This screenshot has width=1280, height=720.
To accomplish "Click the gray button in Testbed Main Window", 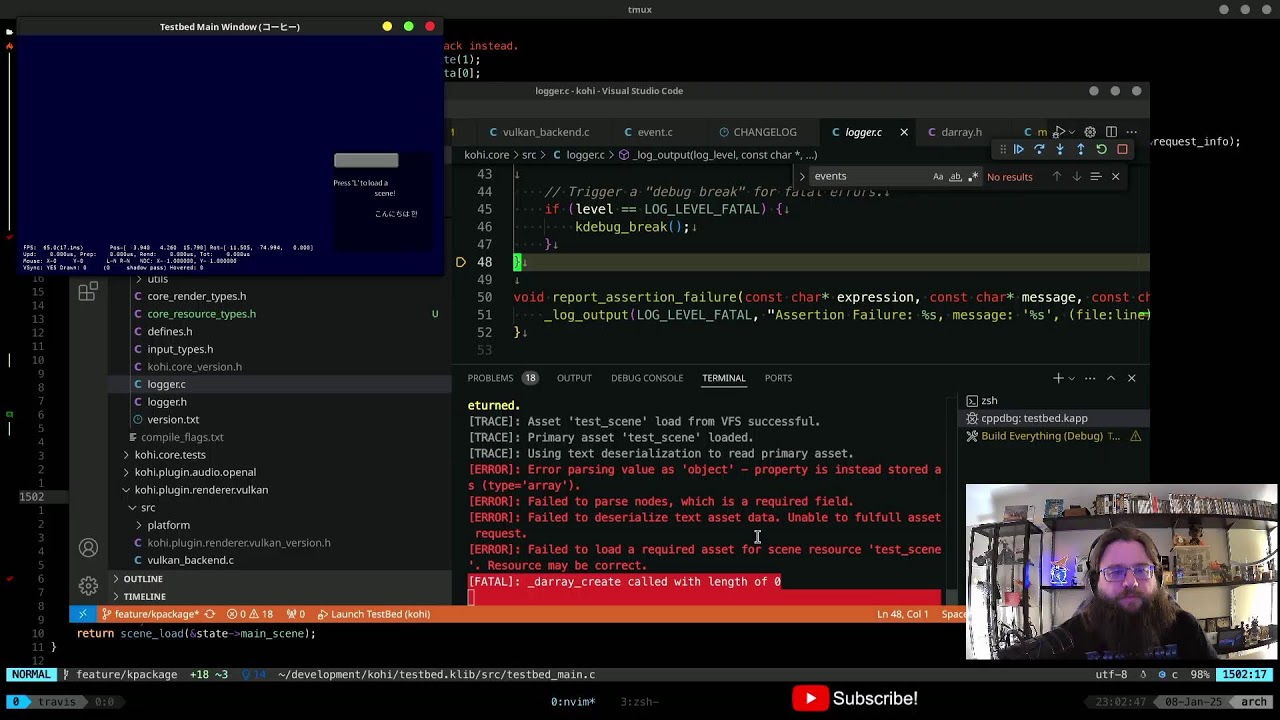I will tap(366, 160).
